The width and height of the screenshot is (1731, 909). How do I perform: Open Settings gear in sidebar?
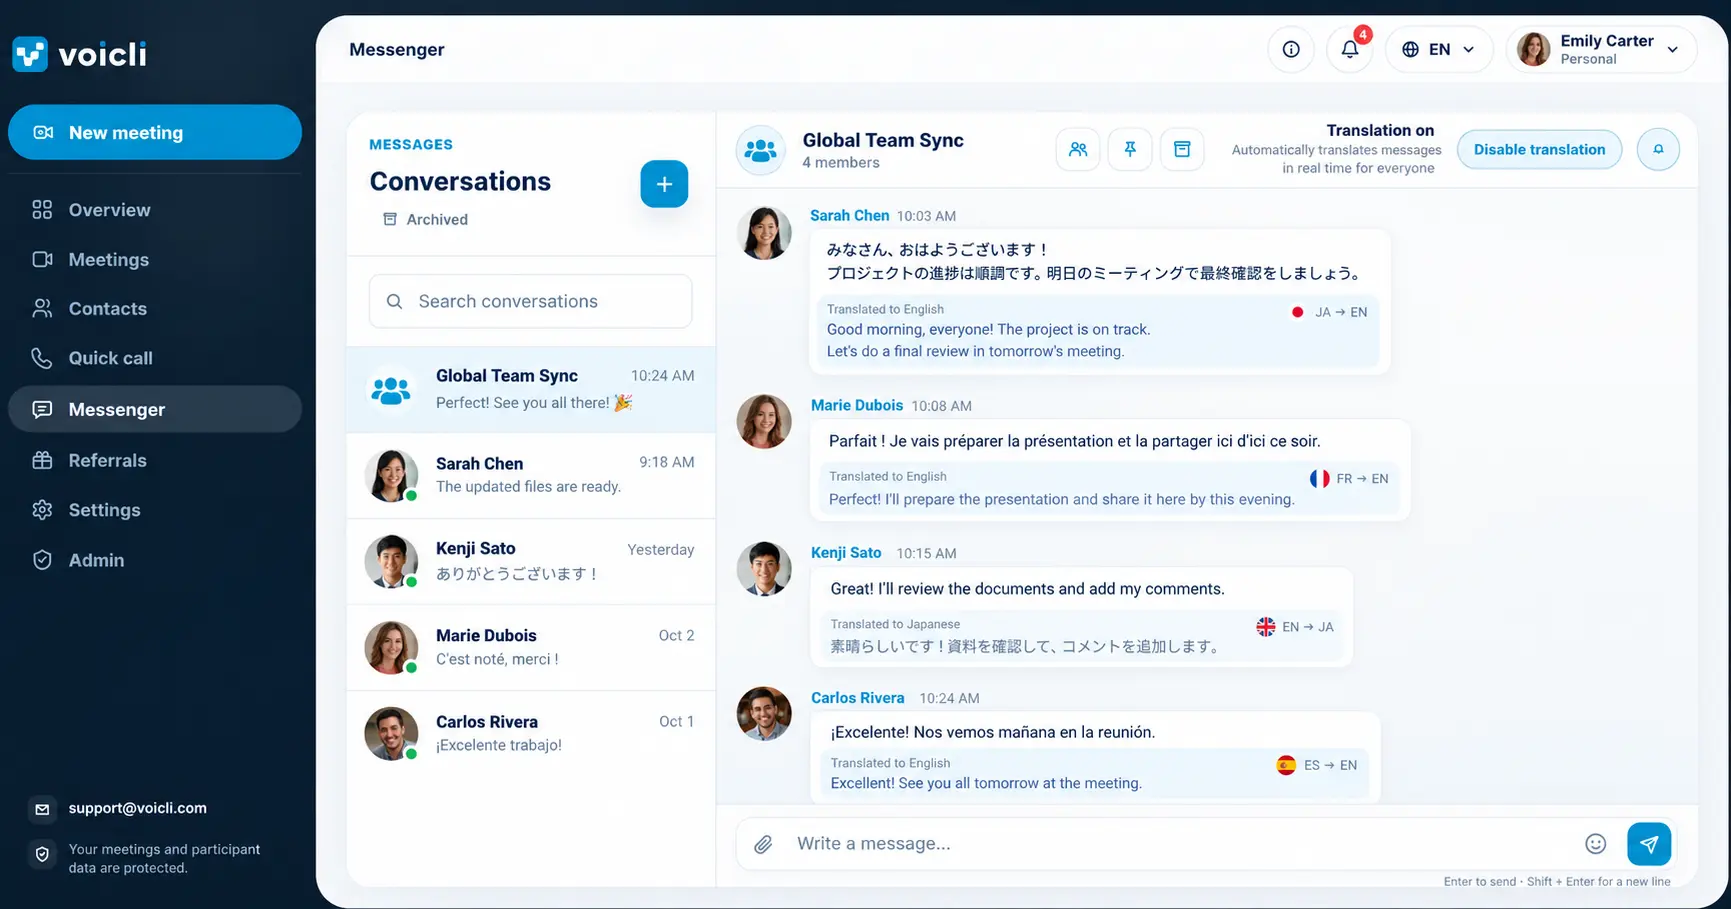(x=42, y=510)
